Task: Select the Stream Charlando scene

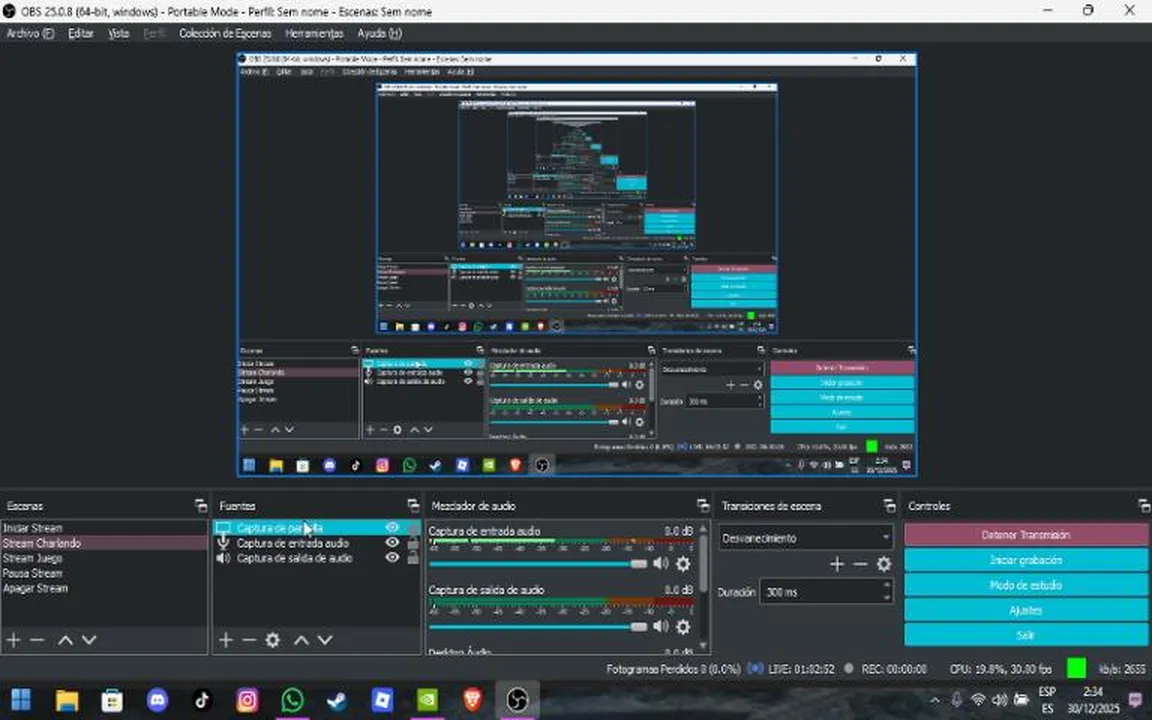Action: click(104, 543)
